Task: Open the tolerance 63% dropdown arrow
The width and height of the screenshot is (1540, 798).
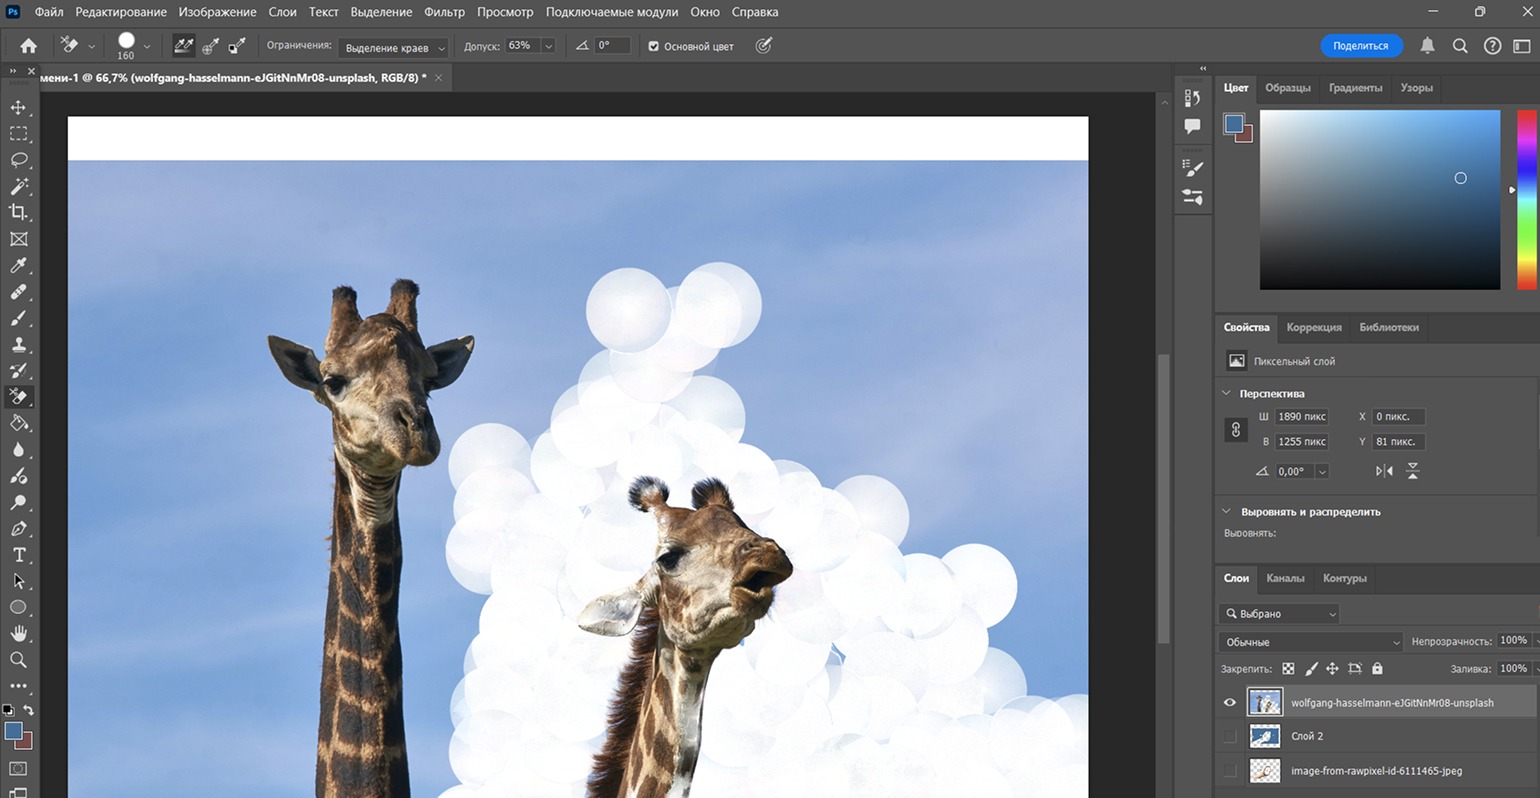Action: pyautogui.click(x=548, y=46)
